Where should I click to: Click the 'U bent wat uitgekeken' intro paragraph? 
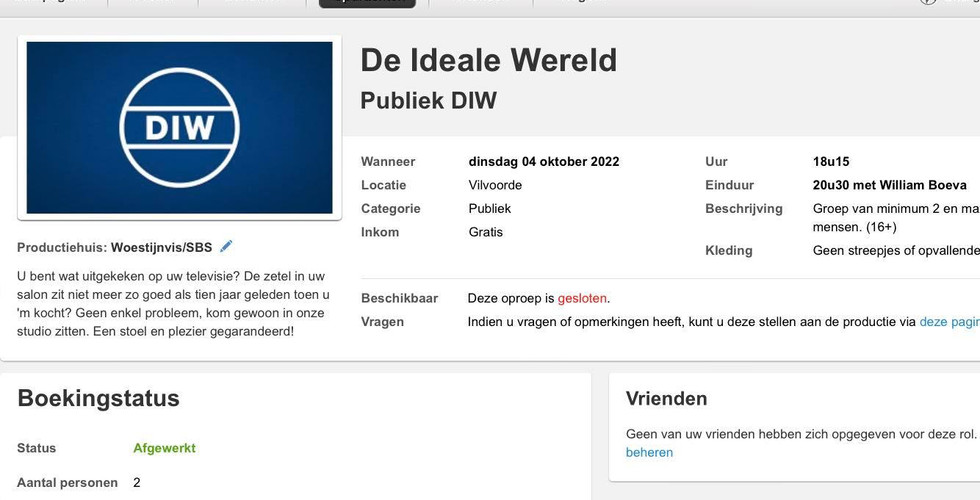174,304
